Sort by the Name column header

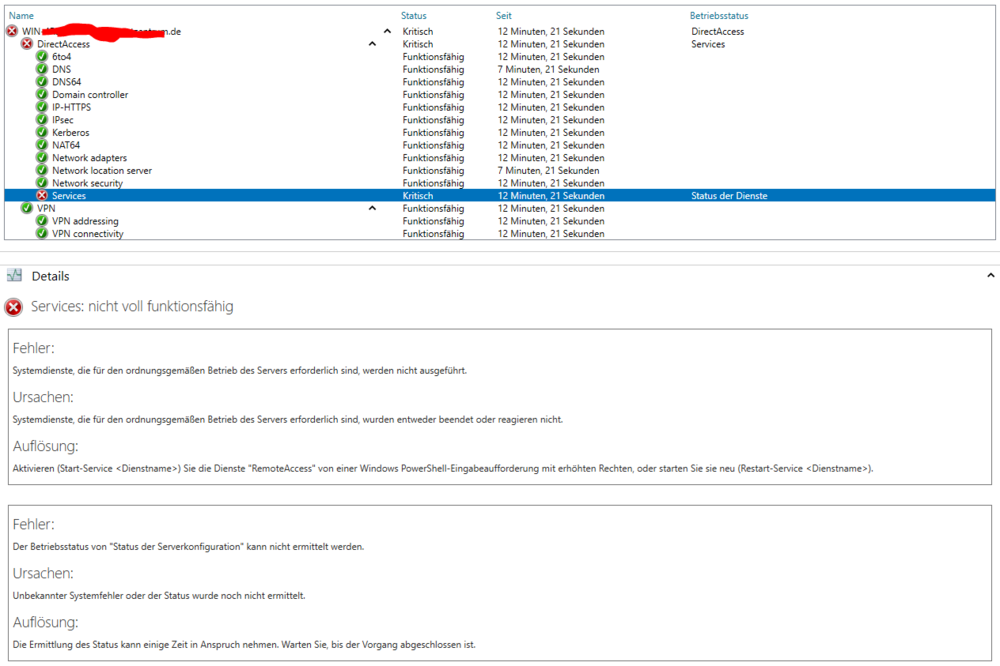tap(21, 16)
